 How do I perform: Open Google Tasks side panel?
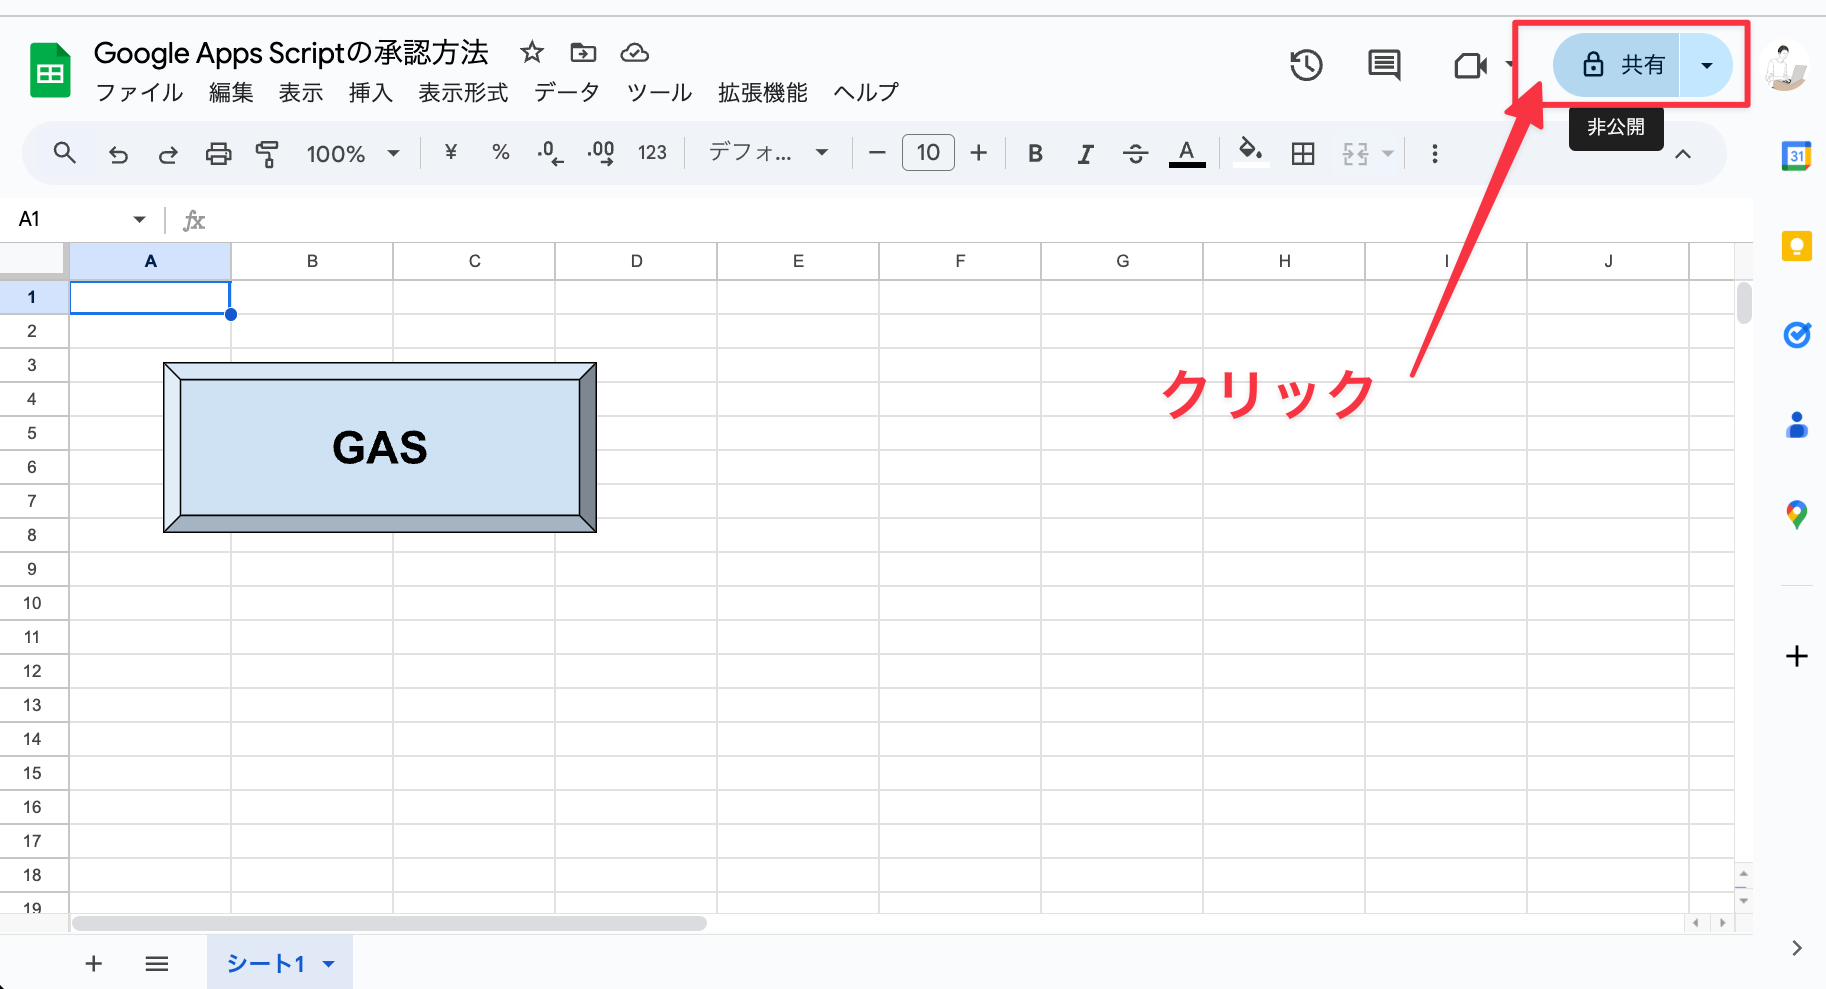[1797, 335]
